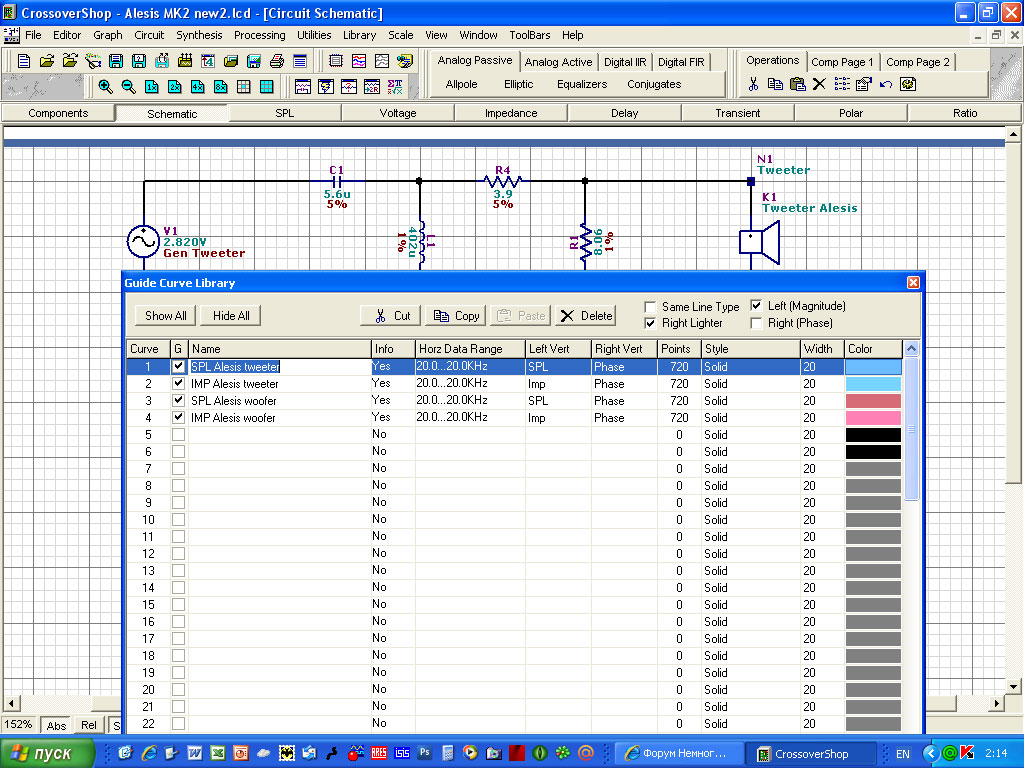The width and height of the screenshot is (1024, 768).
Task: Uncheck G box for IMP Alesis woofer
Action: point(178,417)
